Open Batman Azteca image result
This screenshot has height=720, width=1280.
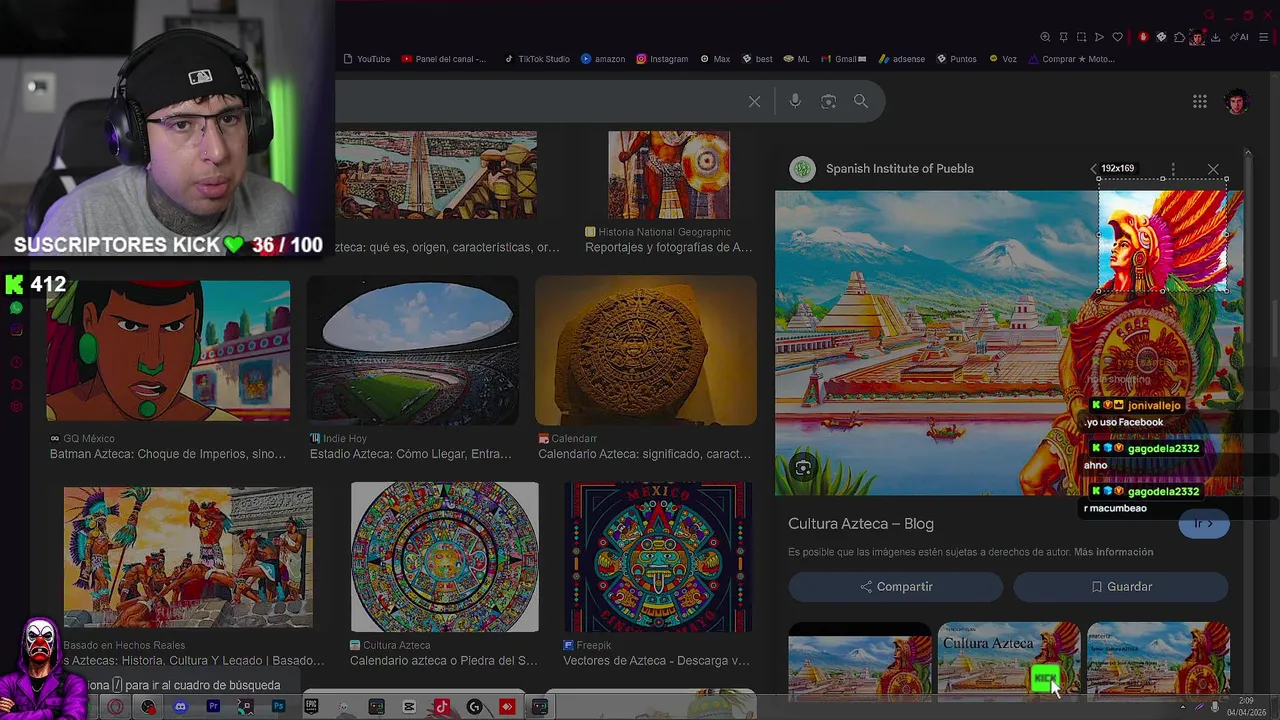[168, 351]
